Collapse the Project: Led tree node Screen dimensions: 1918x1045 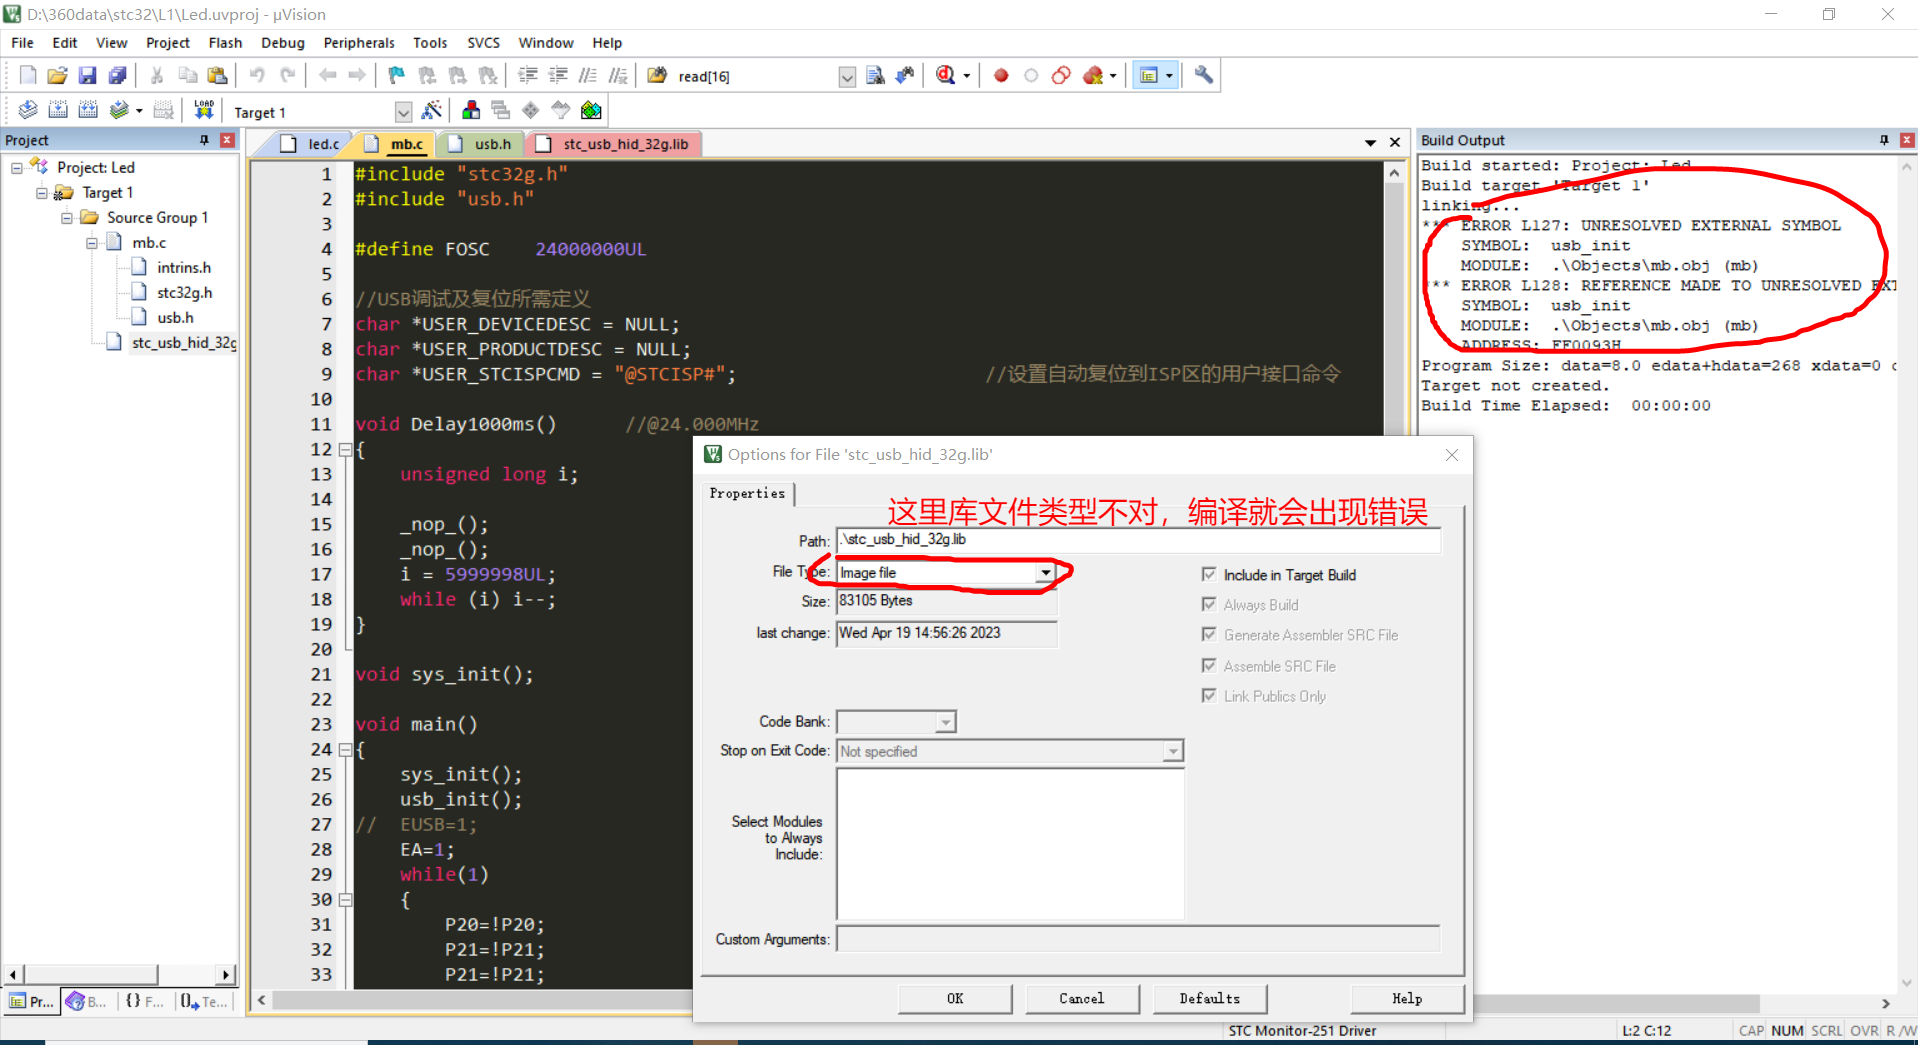(17, 168)
